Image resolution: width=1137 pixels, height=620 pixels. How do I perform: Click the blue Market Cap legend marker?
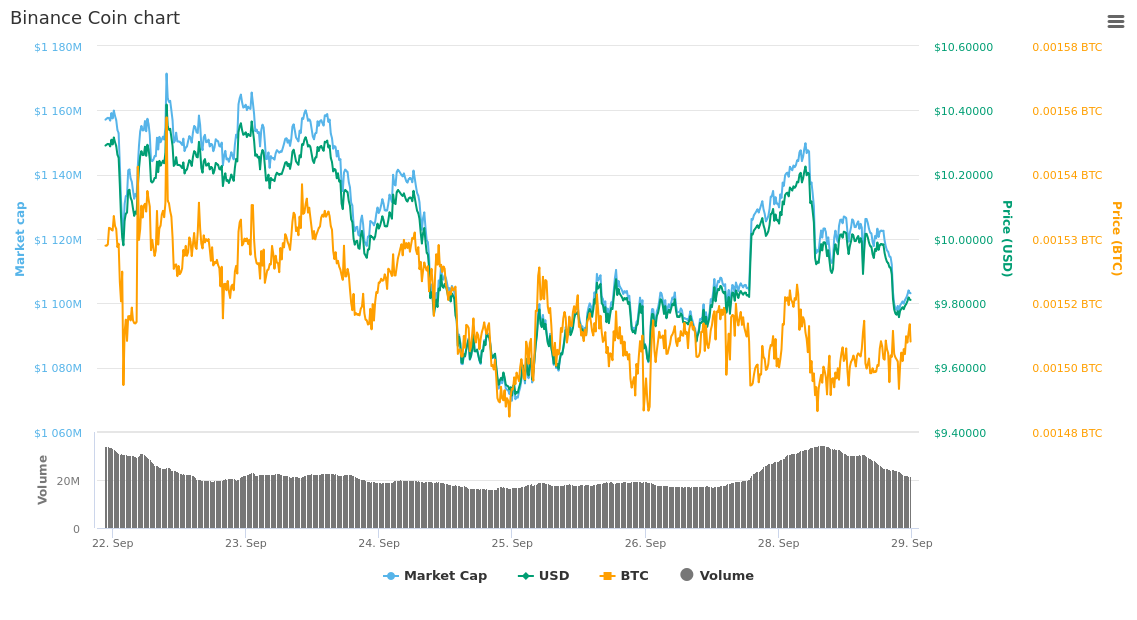point(392,576)
